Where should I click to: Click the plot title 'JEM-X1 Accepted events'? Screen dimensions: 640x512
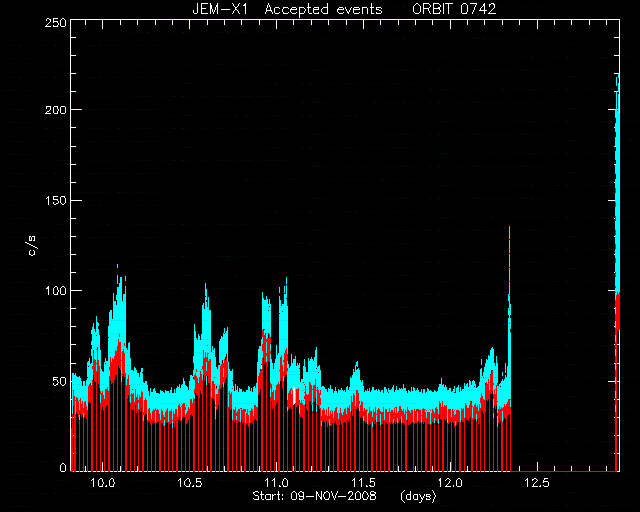287,9
